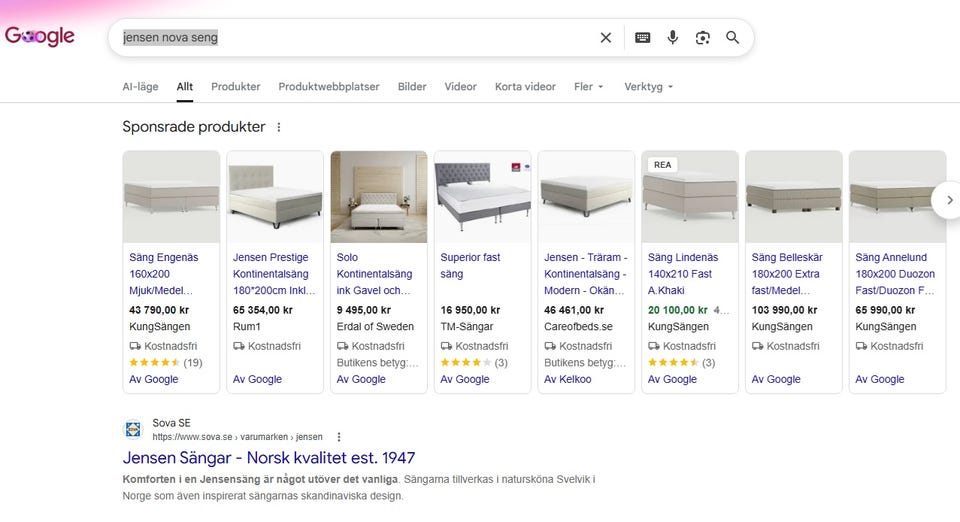This screenshot has height=522, width=960.
Task: Open the Korta videor tab
Action: (525, 86)
